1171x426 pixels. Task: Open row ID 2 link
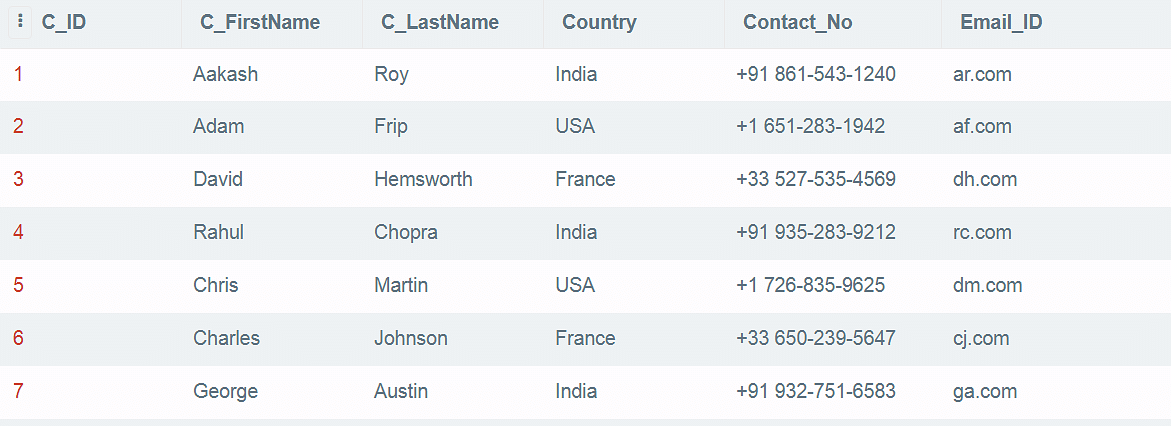pyautogui.click(x=18, y=126)
